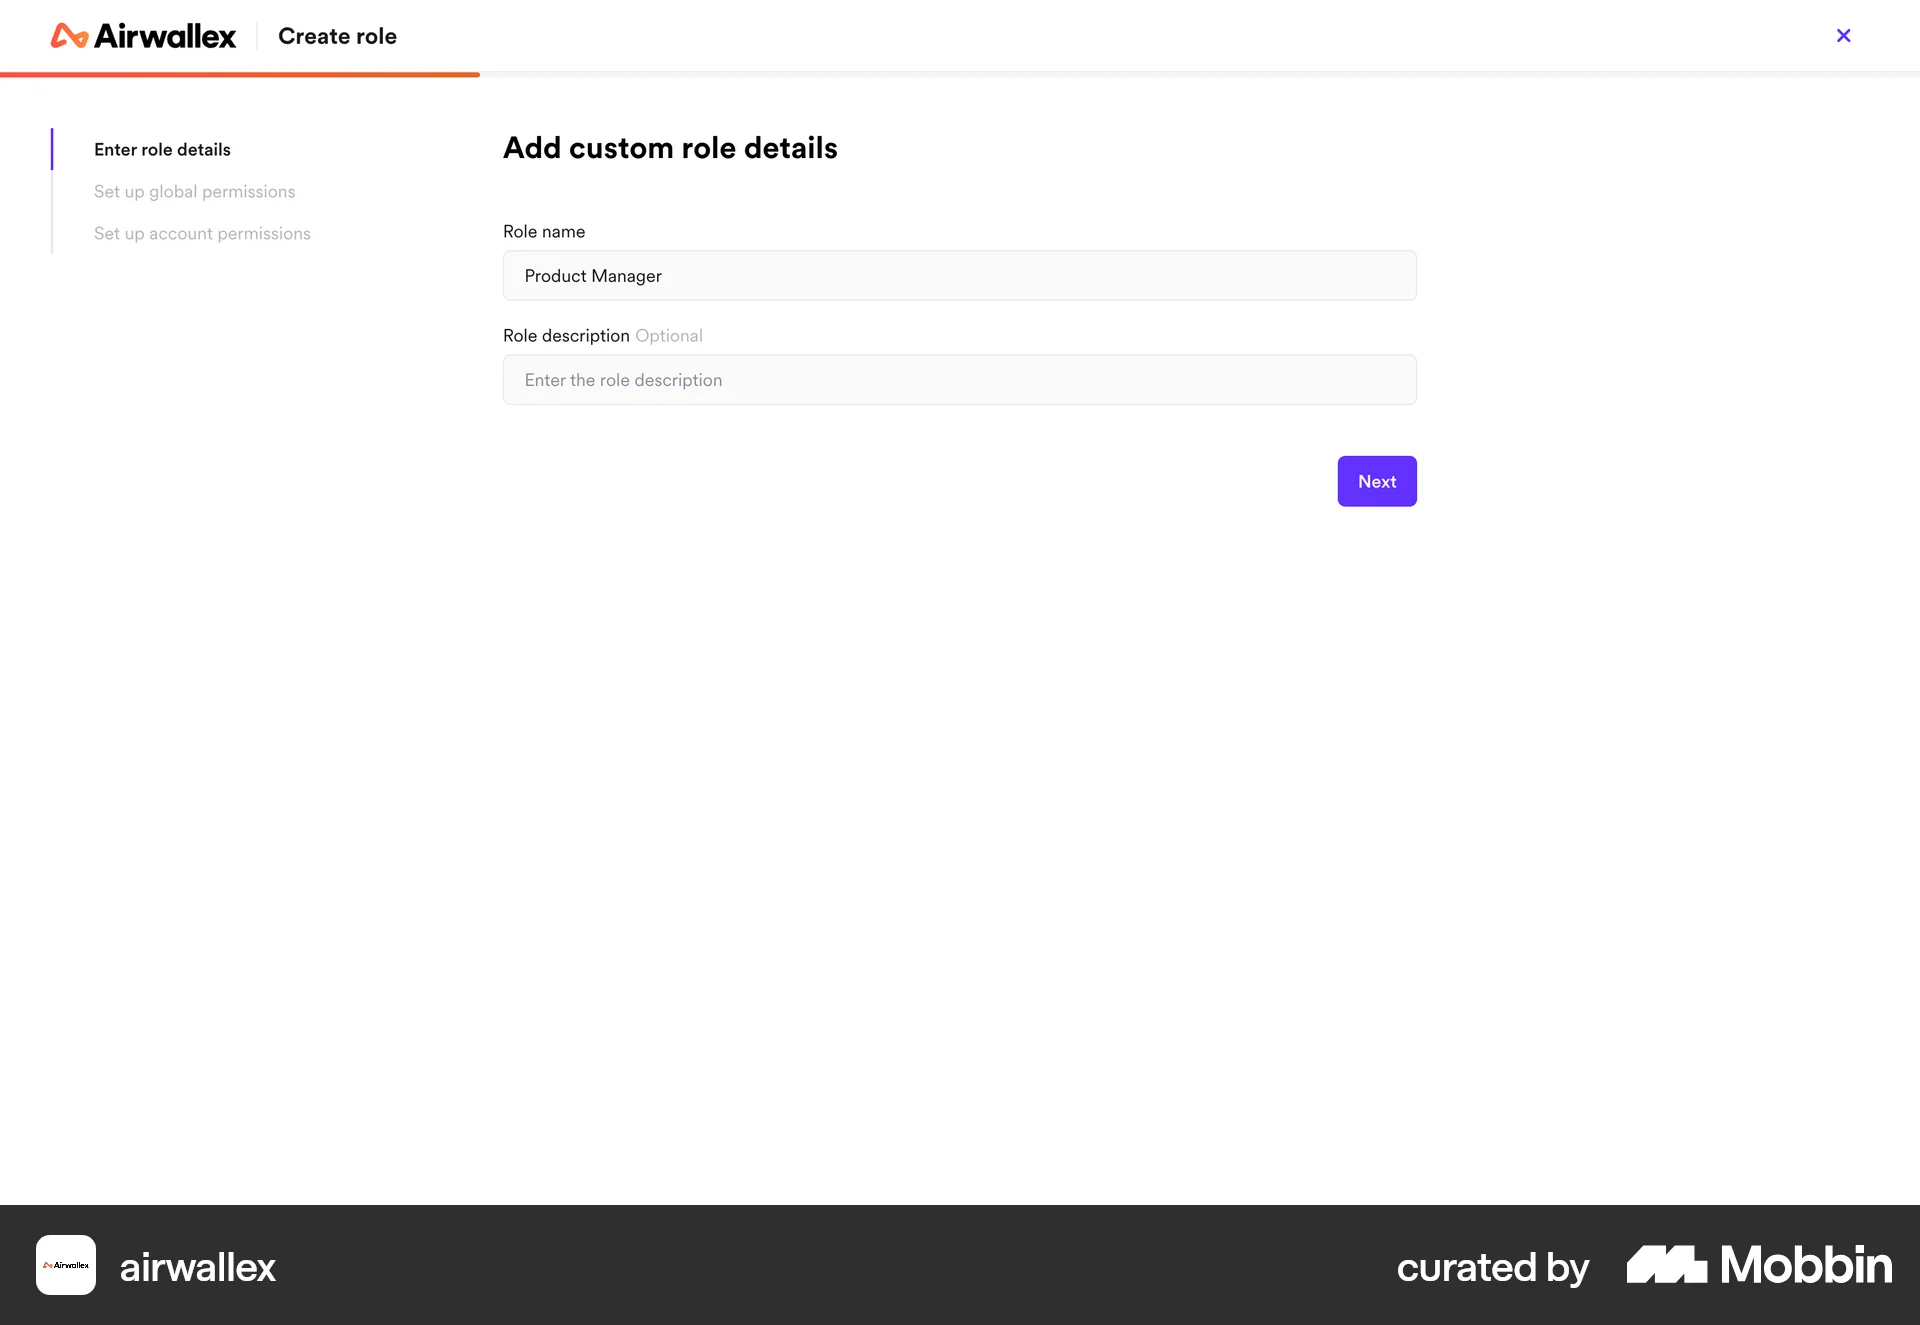Click the small Airwallex icon inside footer badge
Image resolution: width=1920 pixels, height=1325 pixels.
coord(65,1264)
